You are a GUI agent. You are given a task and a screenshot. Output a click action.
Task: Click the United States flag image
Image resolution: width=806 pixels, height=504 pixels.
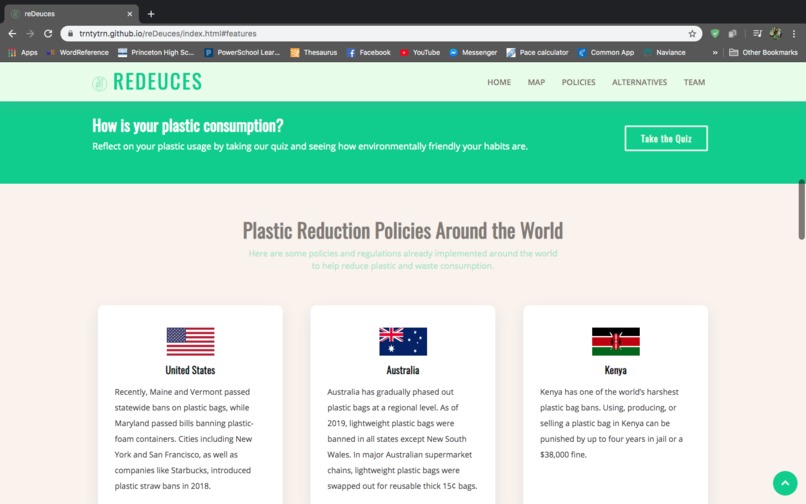coord(190,341)
